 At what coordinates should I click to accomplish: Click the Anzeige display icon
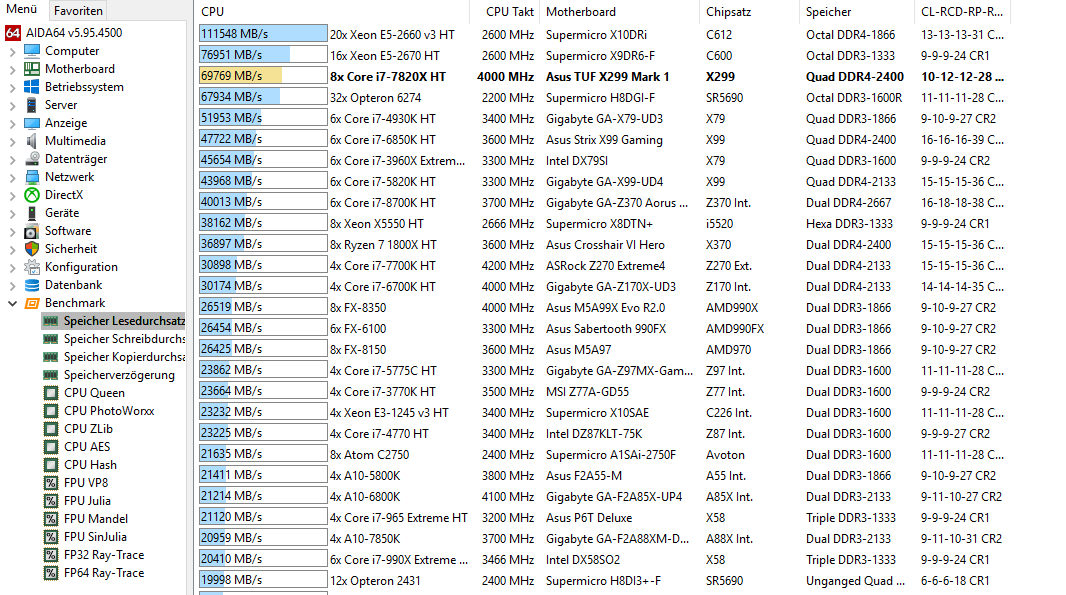[x=32, y=123]
